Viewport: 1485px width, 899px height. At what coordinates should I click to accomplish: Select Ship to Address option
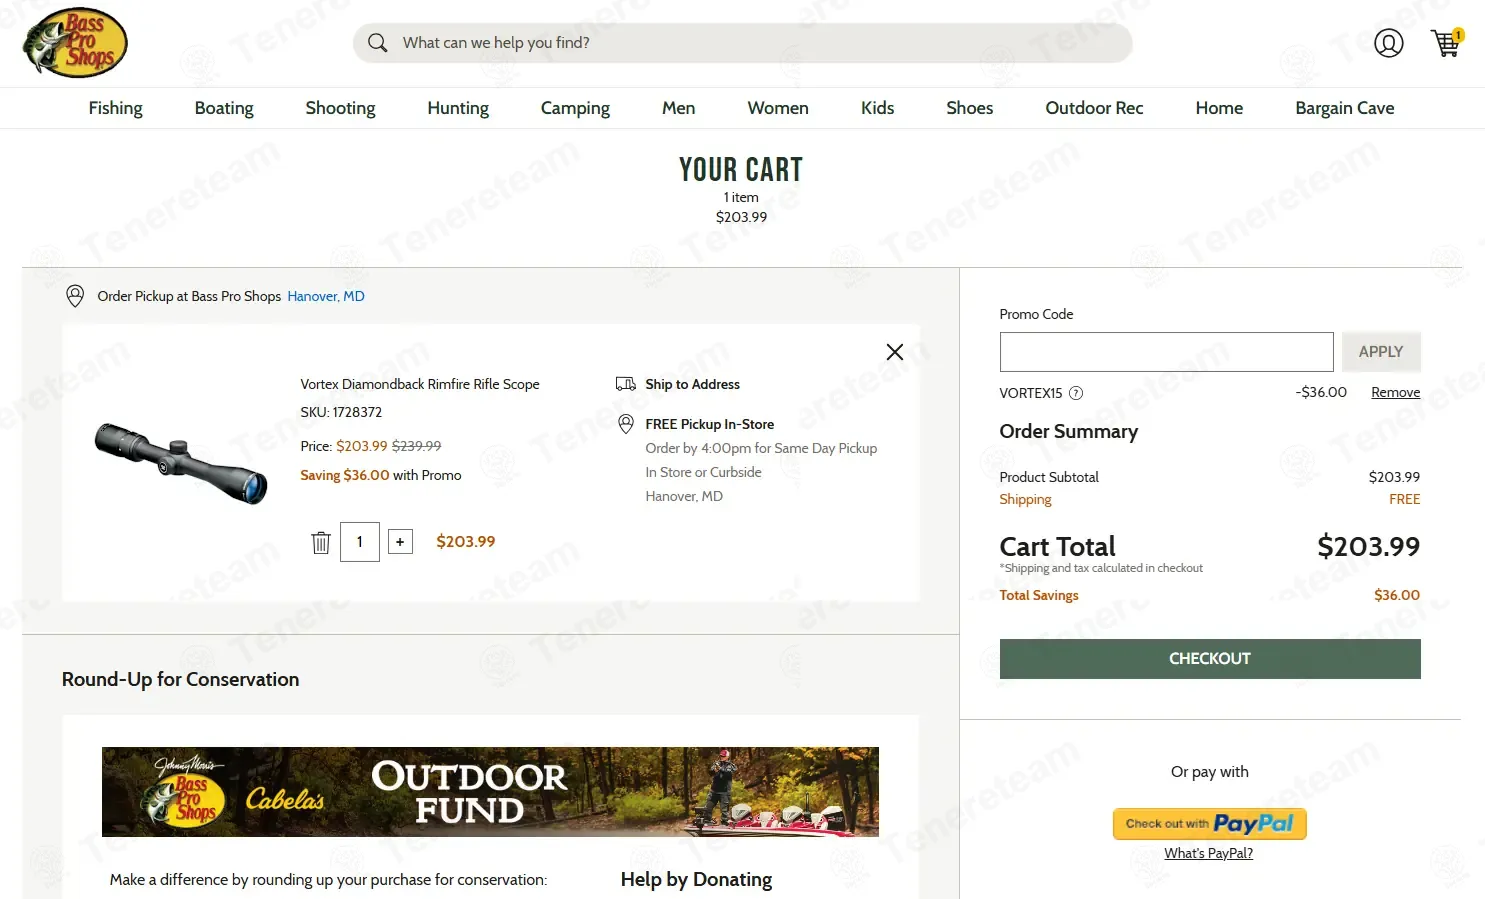pos(692,384)
